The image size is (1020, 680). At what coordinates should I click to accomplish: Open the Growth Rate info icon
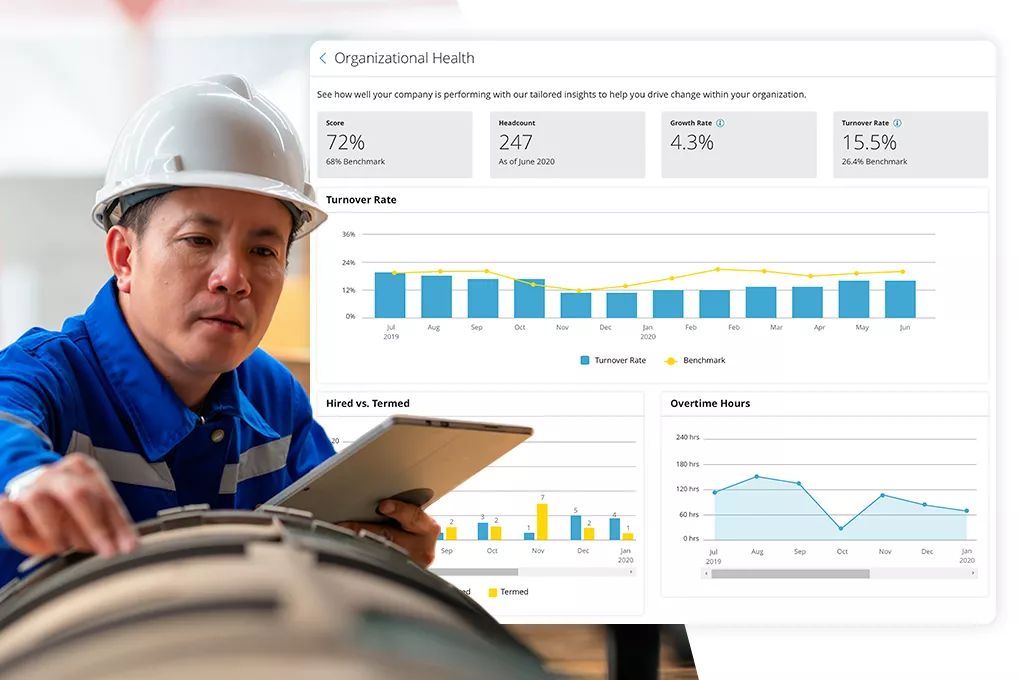tap(720, 123)
